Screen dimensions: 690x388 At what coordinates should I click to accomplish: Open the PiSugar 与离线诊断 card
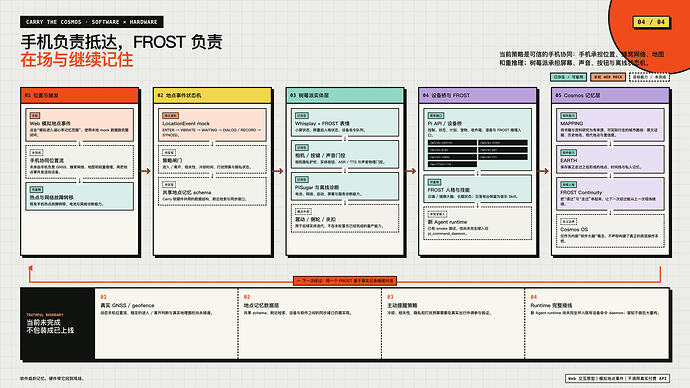(345, 186)
